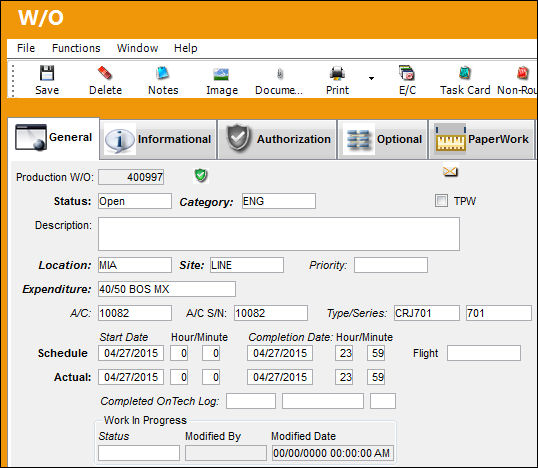Click the Schedule completion minute field 59
538x468 pixels.
[376, 353]
